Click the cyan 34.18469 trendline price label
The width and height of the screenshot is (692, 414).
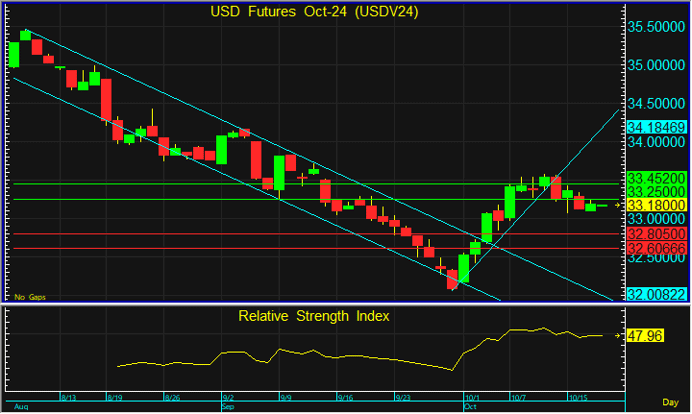coord(655,128)
